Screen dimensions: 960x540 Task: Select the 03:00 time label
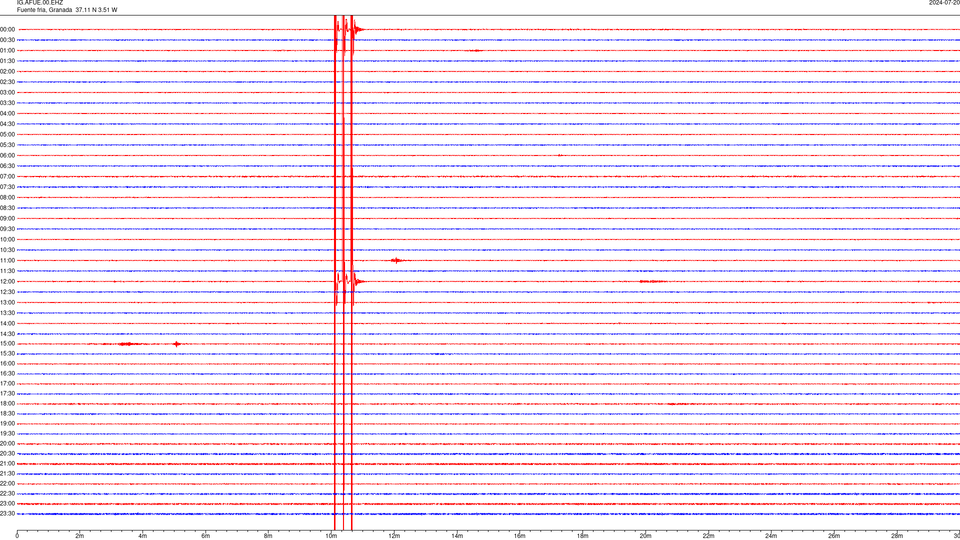[7, 92]
